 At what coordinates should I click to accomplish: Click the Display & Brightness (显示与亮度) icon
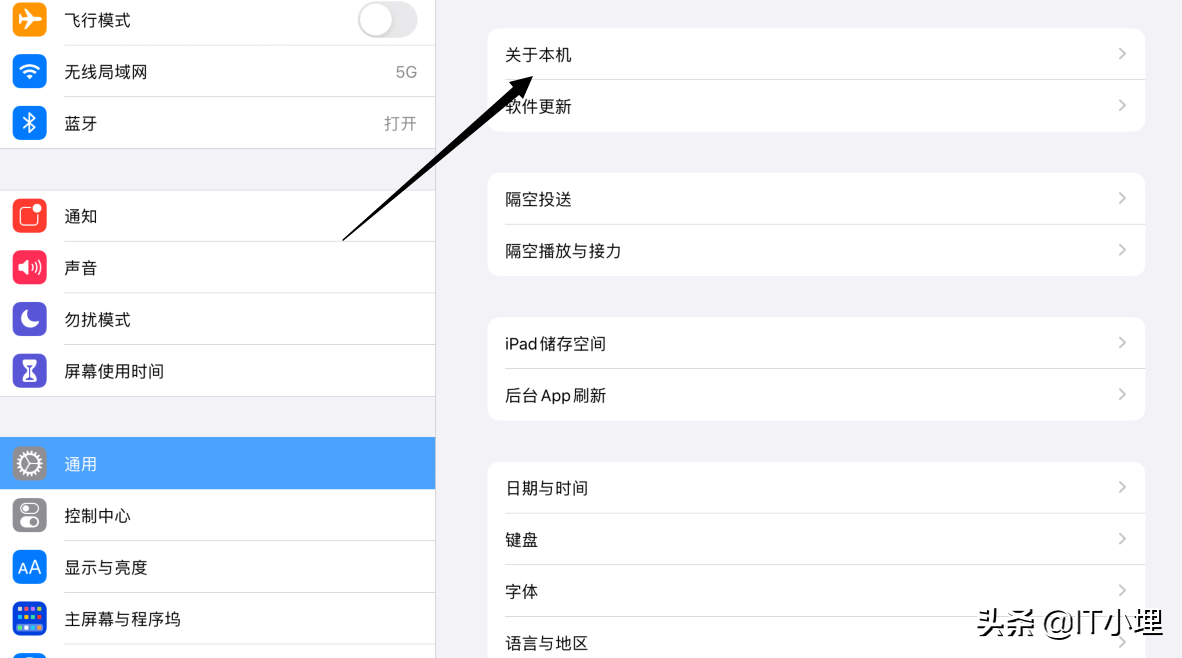[29, 567]
